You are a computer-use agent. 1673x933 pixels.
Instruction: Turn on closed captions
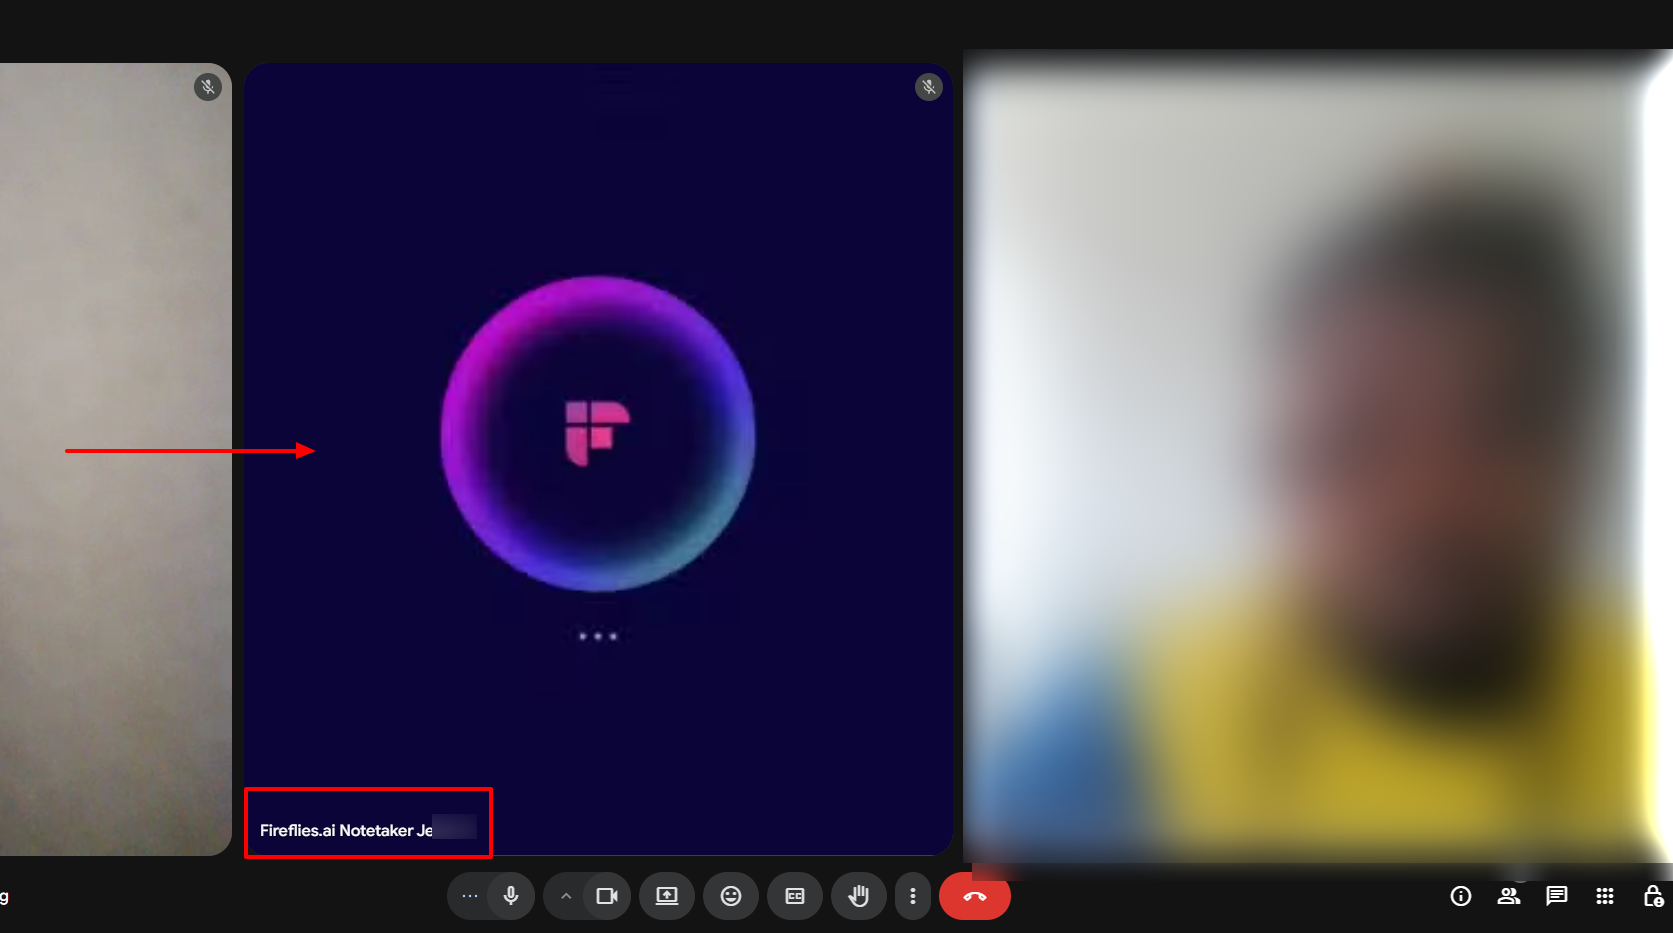tap(795, 896)
